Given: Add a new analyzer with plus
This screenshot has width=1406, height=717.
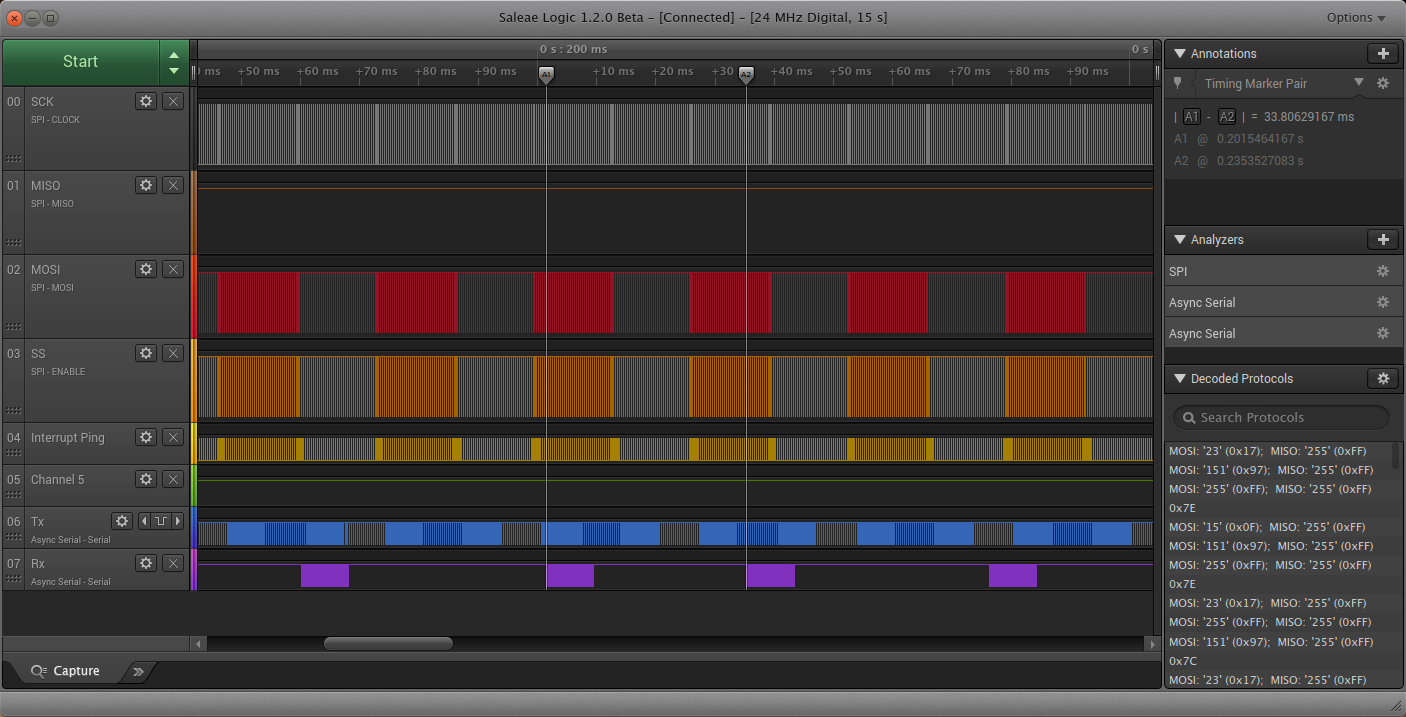Looking at the screenshot, I should tap(1383, 240).
